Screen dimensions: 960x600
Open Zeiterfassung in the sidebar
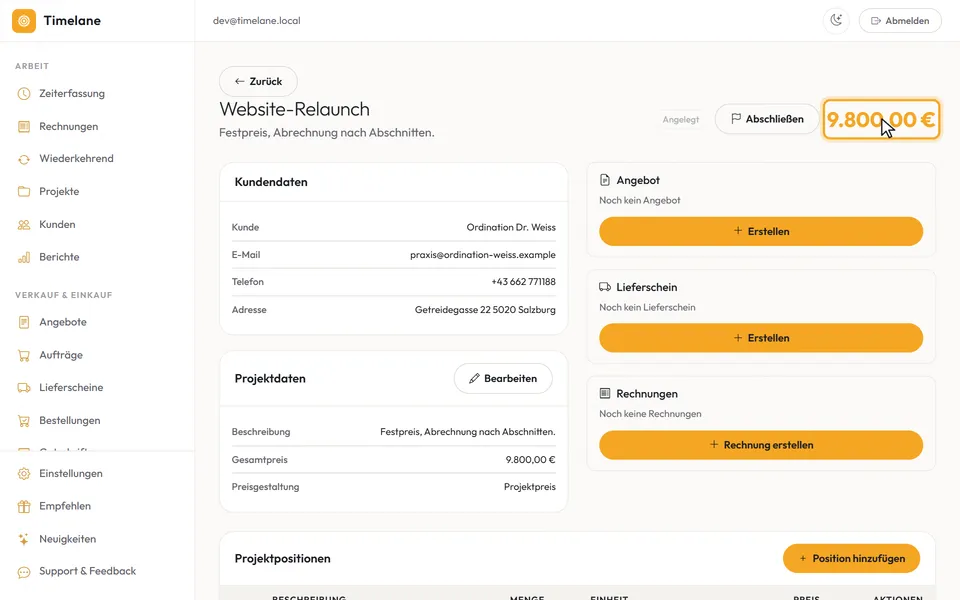(72, 94)
